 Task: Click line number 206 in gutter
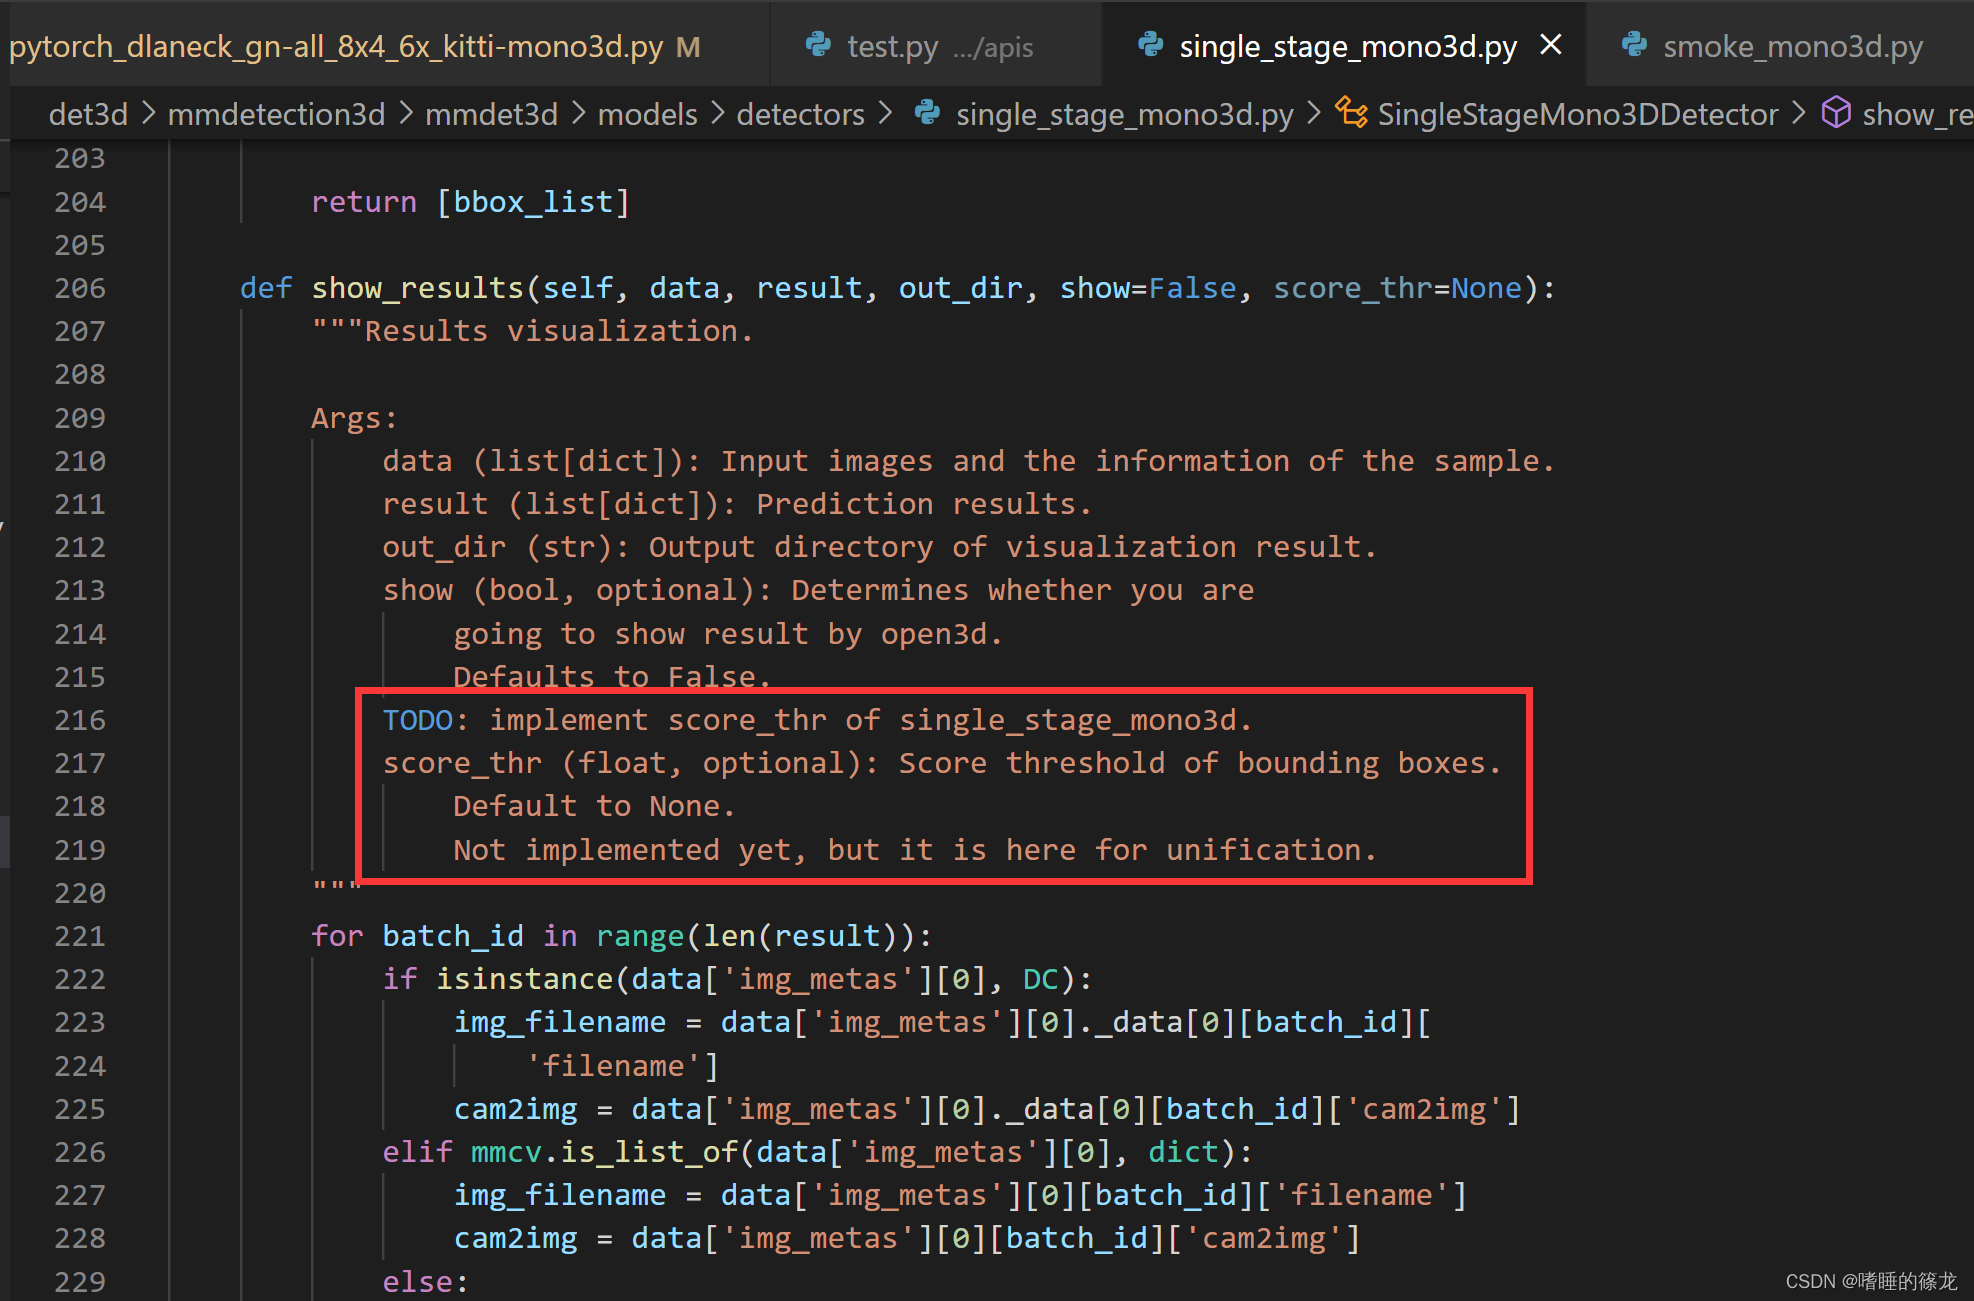[80, 288]
